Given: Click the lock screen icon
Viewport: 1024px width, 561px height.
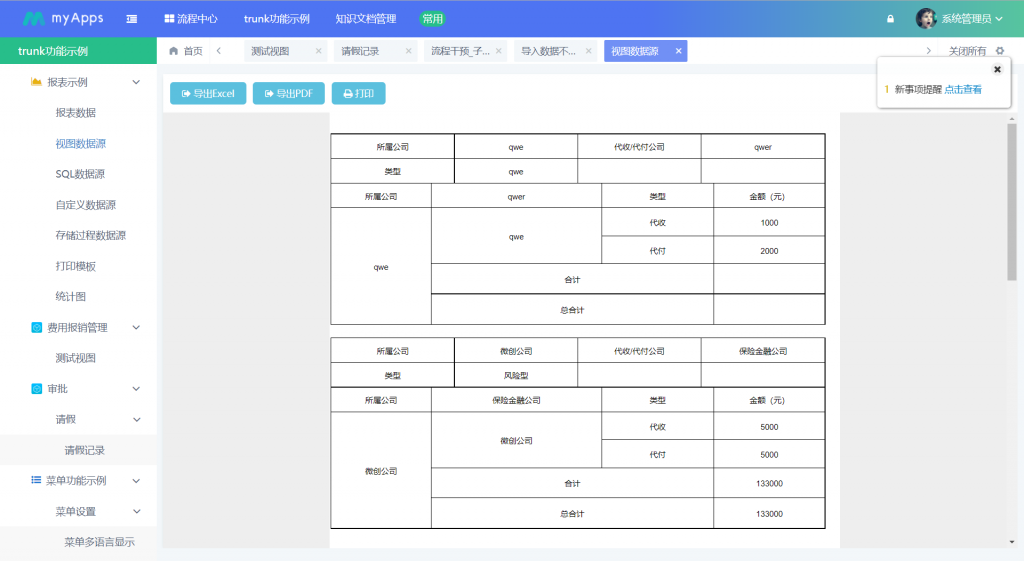Looking at the screenshot, I should (890, 19).
